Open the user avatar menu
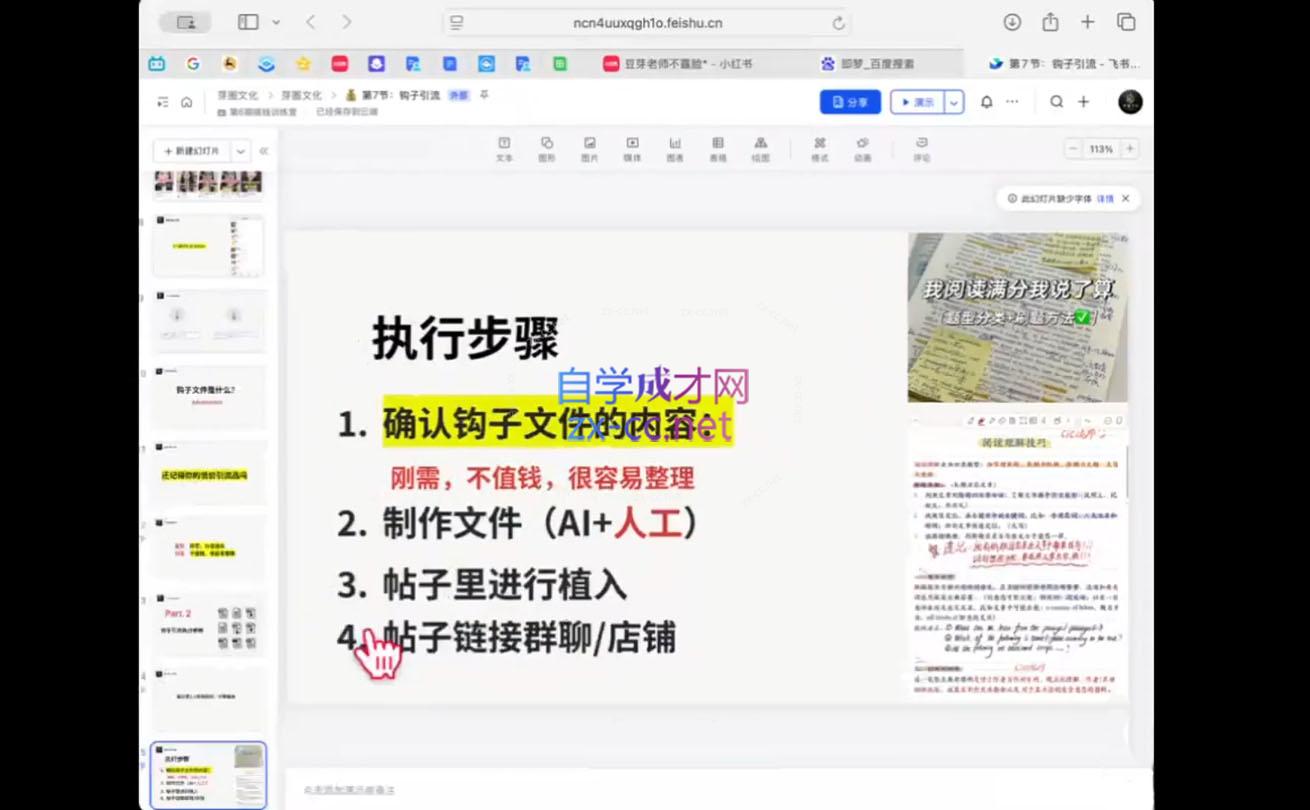Screen dimensions: 1310x810 (1130, 102)
